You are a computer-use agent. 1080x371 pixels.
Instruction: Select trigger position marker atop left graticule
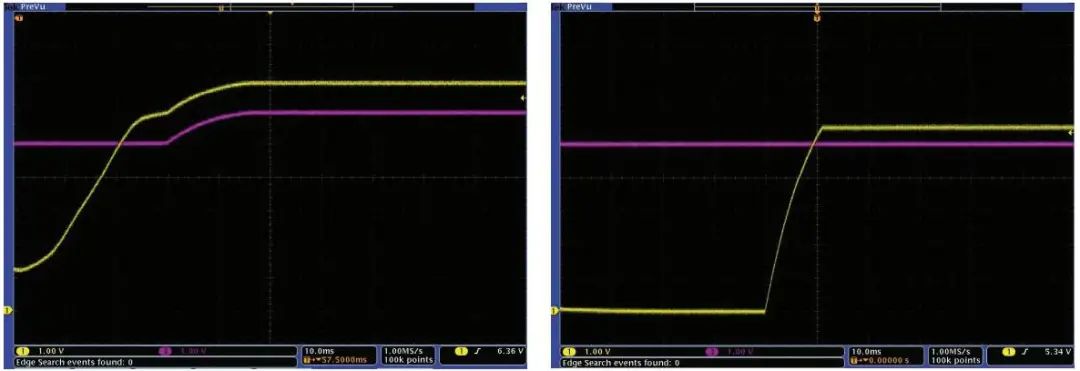coord(270,13)
